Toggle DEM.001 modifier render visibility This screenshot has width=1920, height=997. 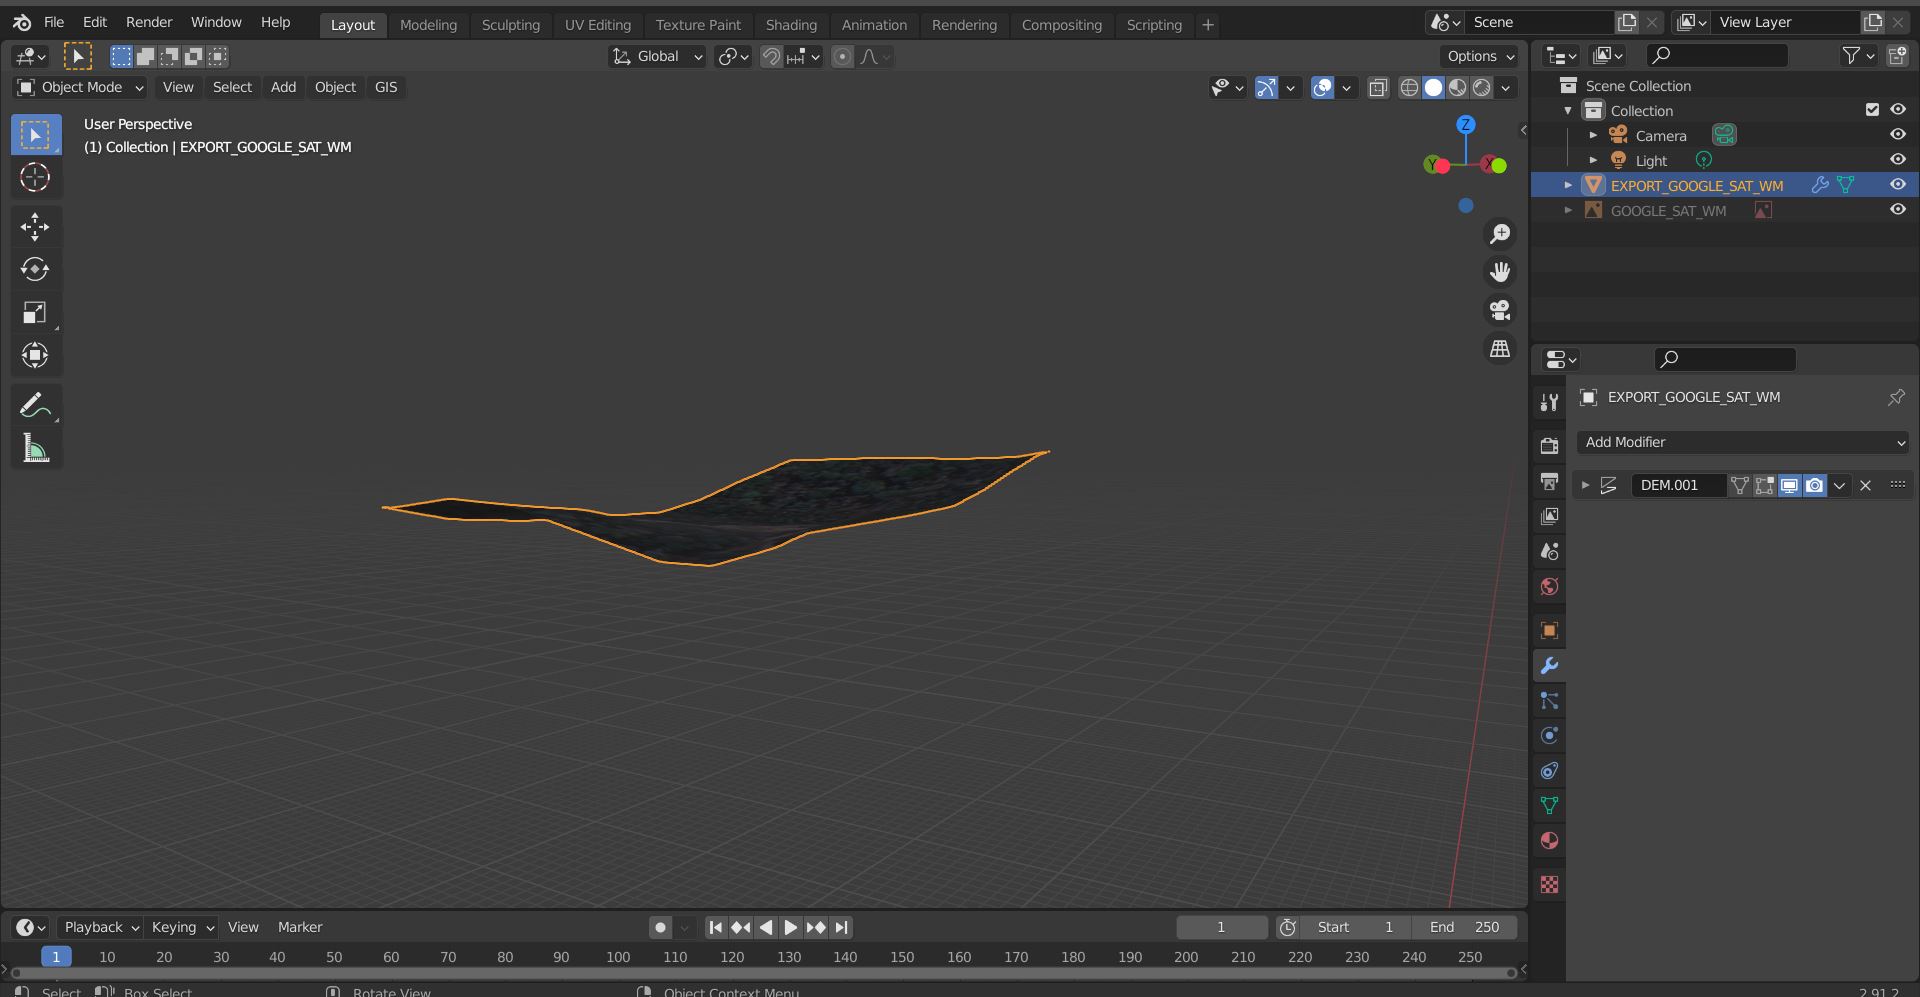pyautogui.click(x=1814, y=486)
